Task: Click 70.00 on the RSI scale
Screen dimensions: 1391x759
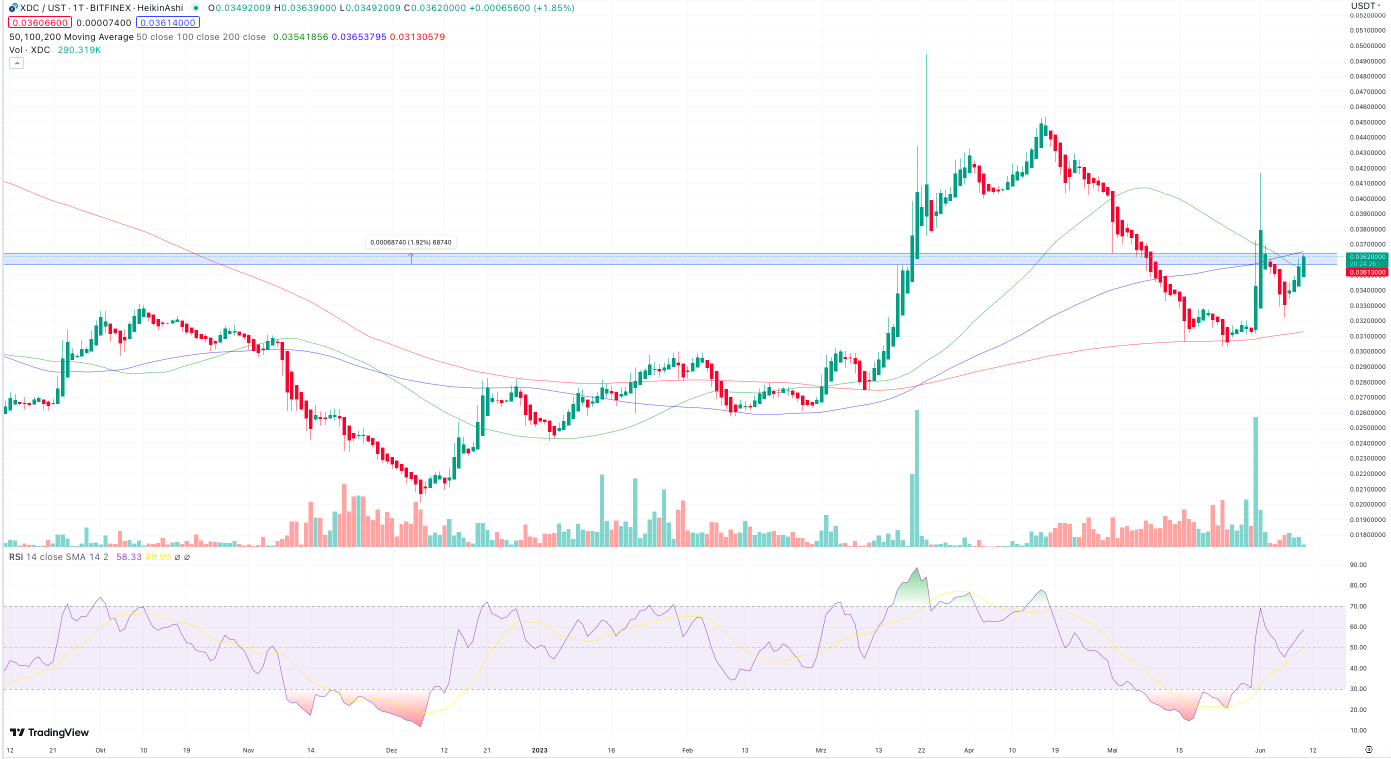Action: (1357, 606)
